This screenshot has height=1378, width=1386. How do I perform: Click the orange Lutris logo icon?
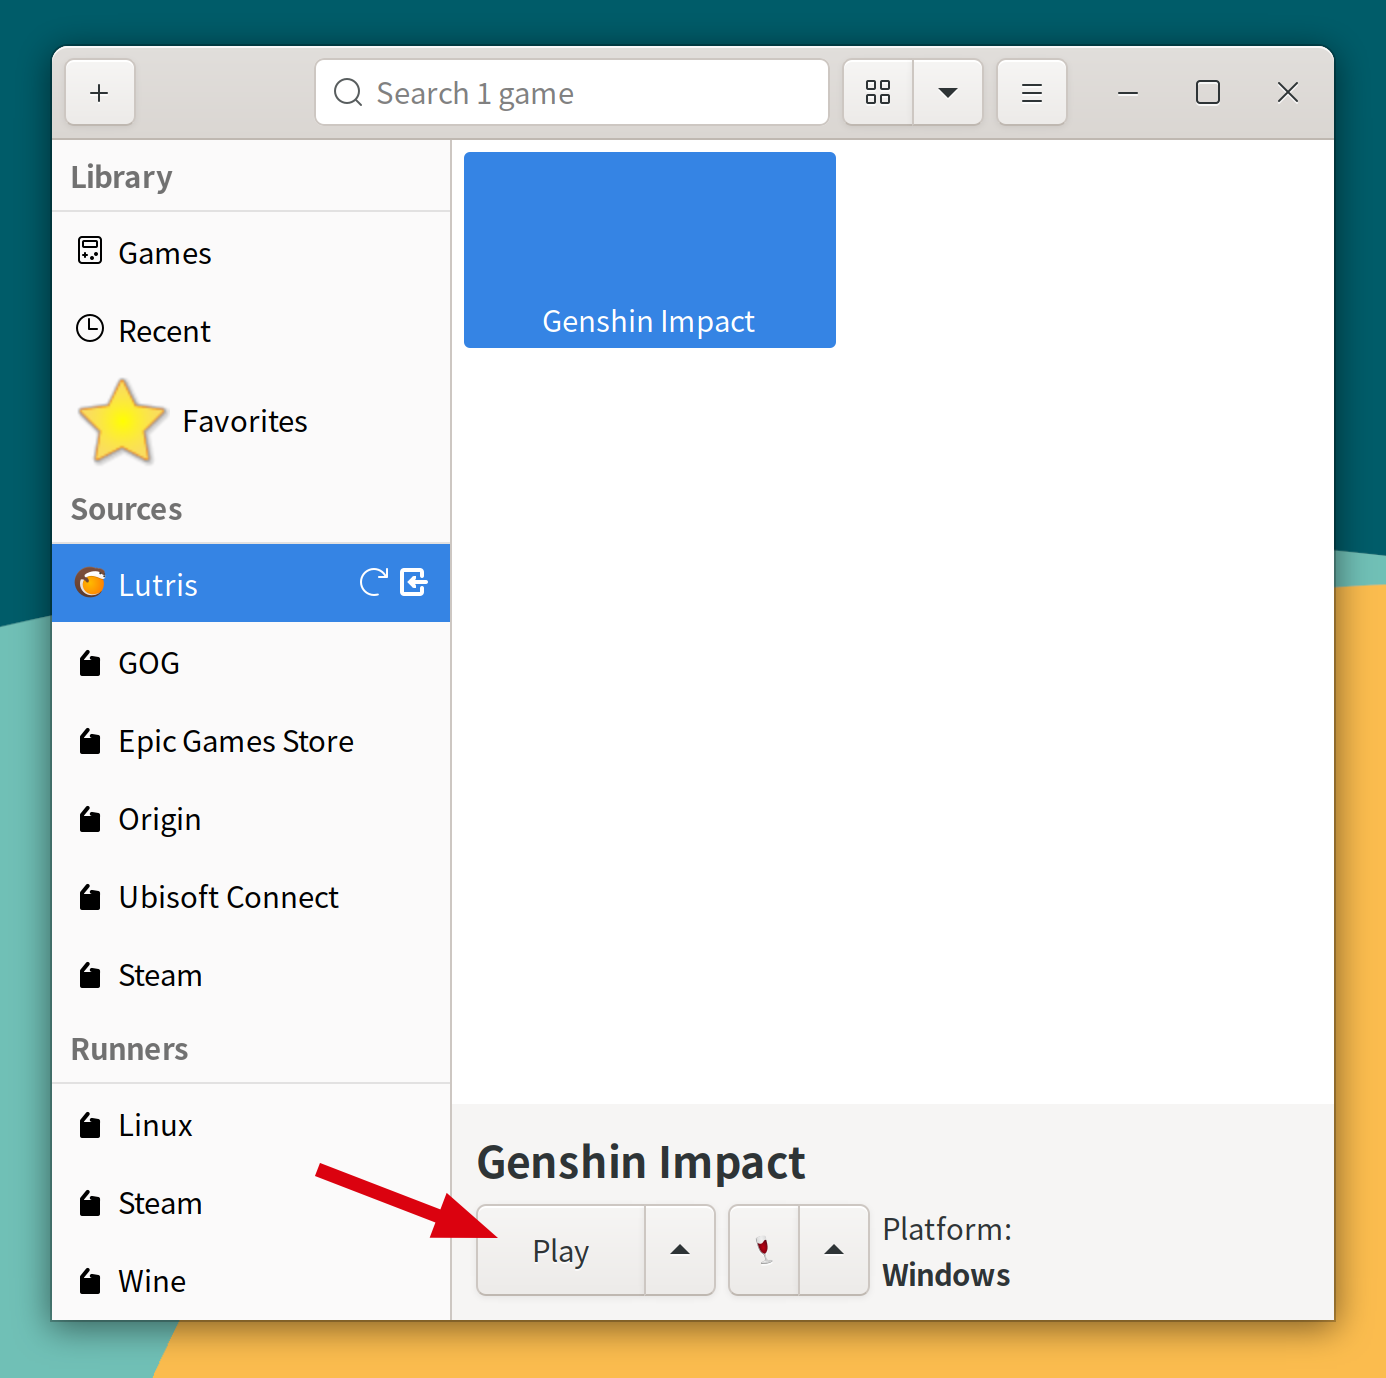click(x=91, y=582)
